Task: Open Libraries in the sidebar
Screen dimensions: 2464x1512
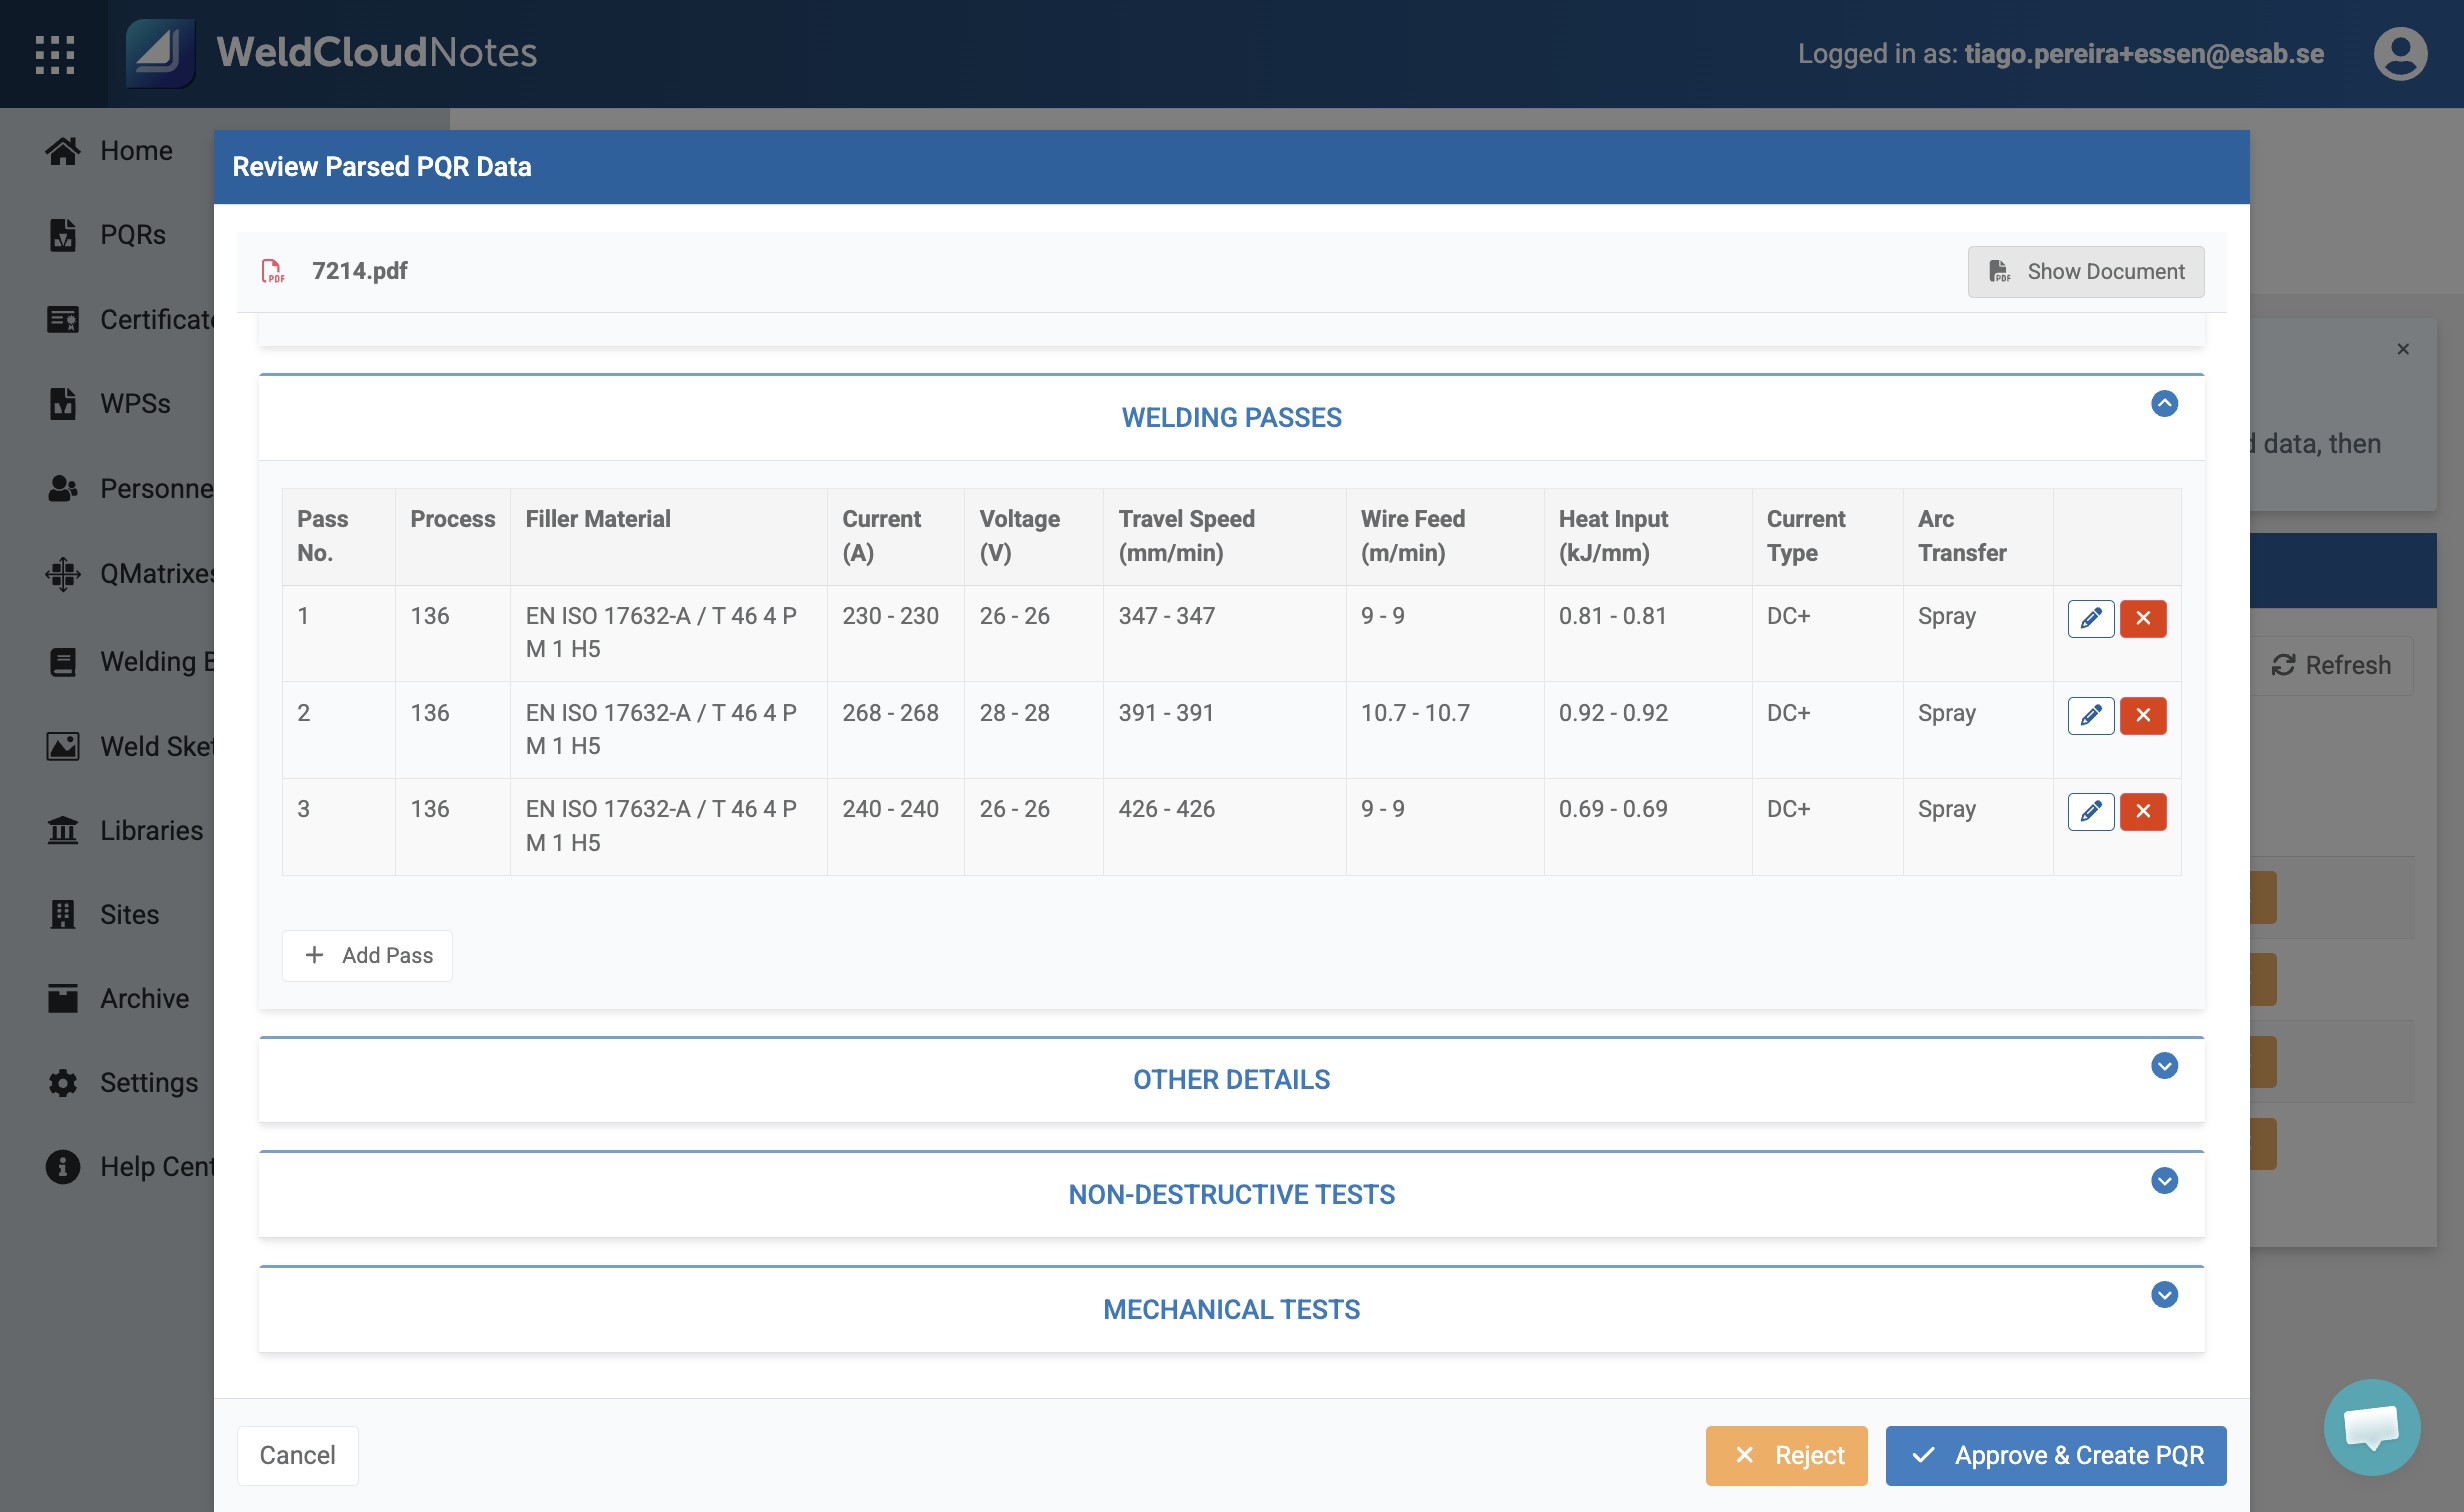Action: (x=125, y=831)
